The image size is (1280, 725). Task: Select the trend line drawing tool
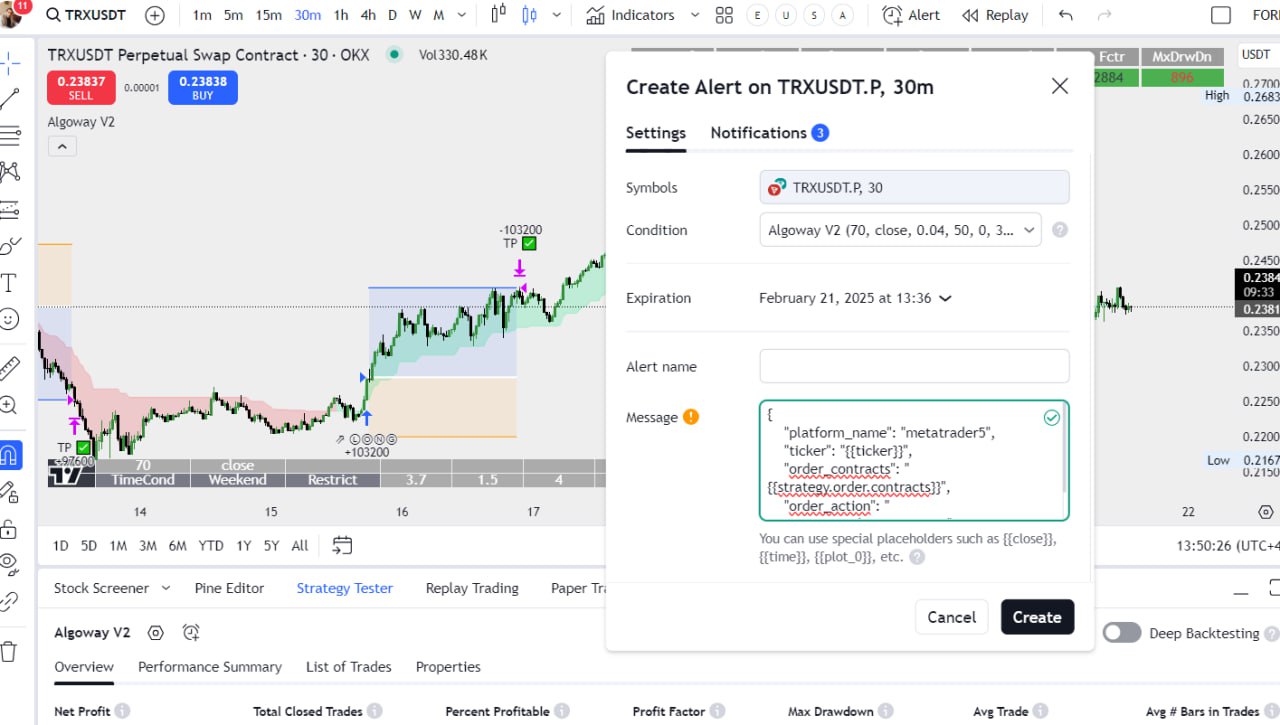[10, 98]
